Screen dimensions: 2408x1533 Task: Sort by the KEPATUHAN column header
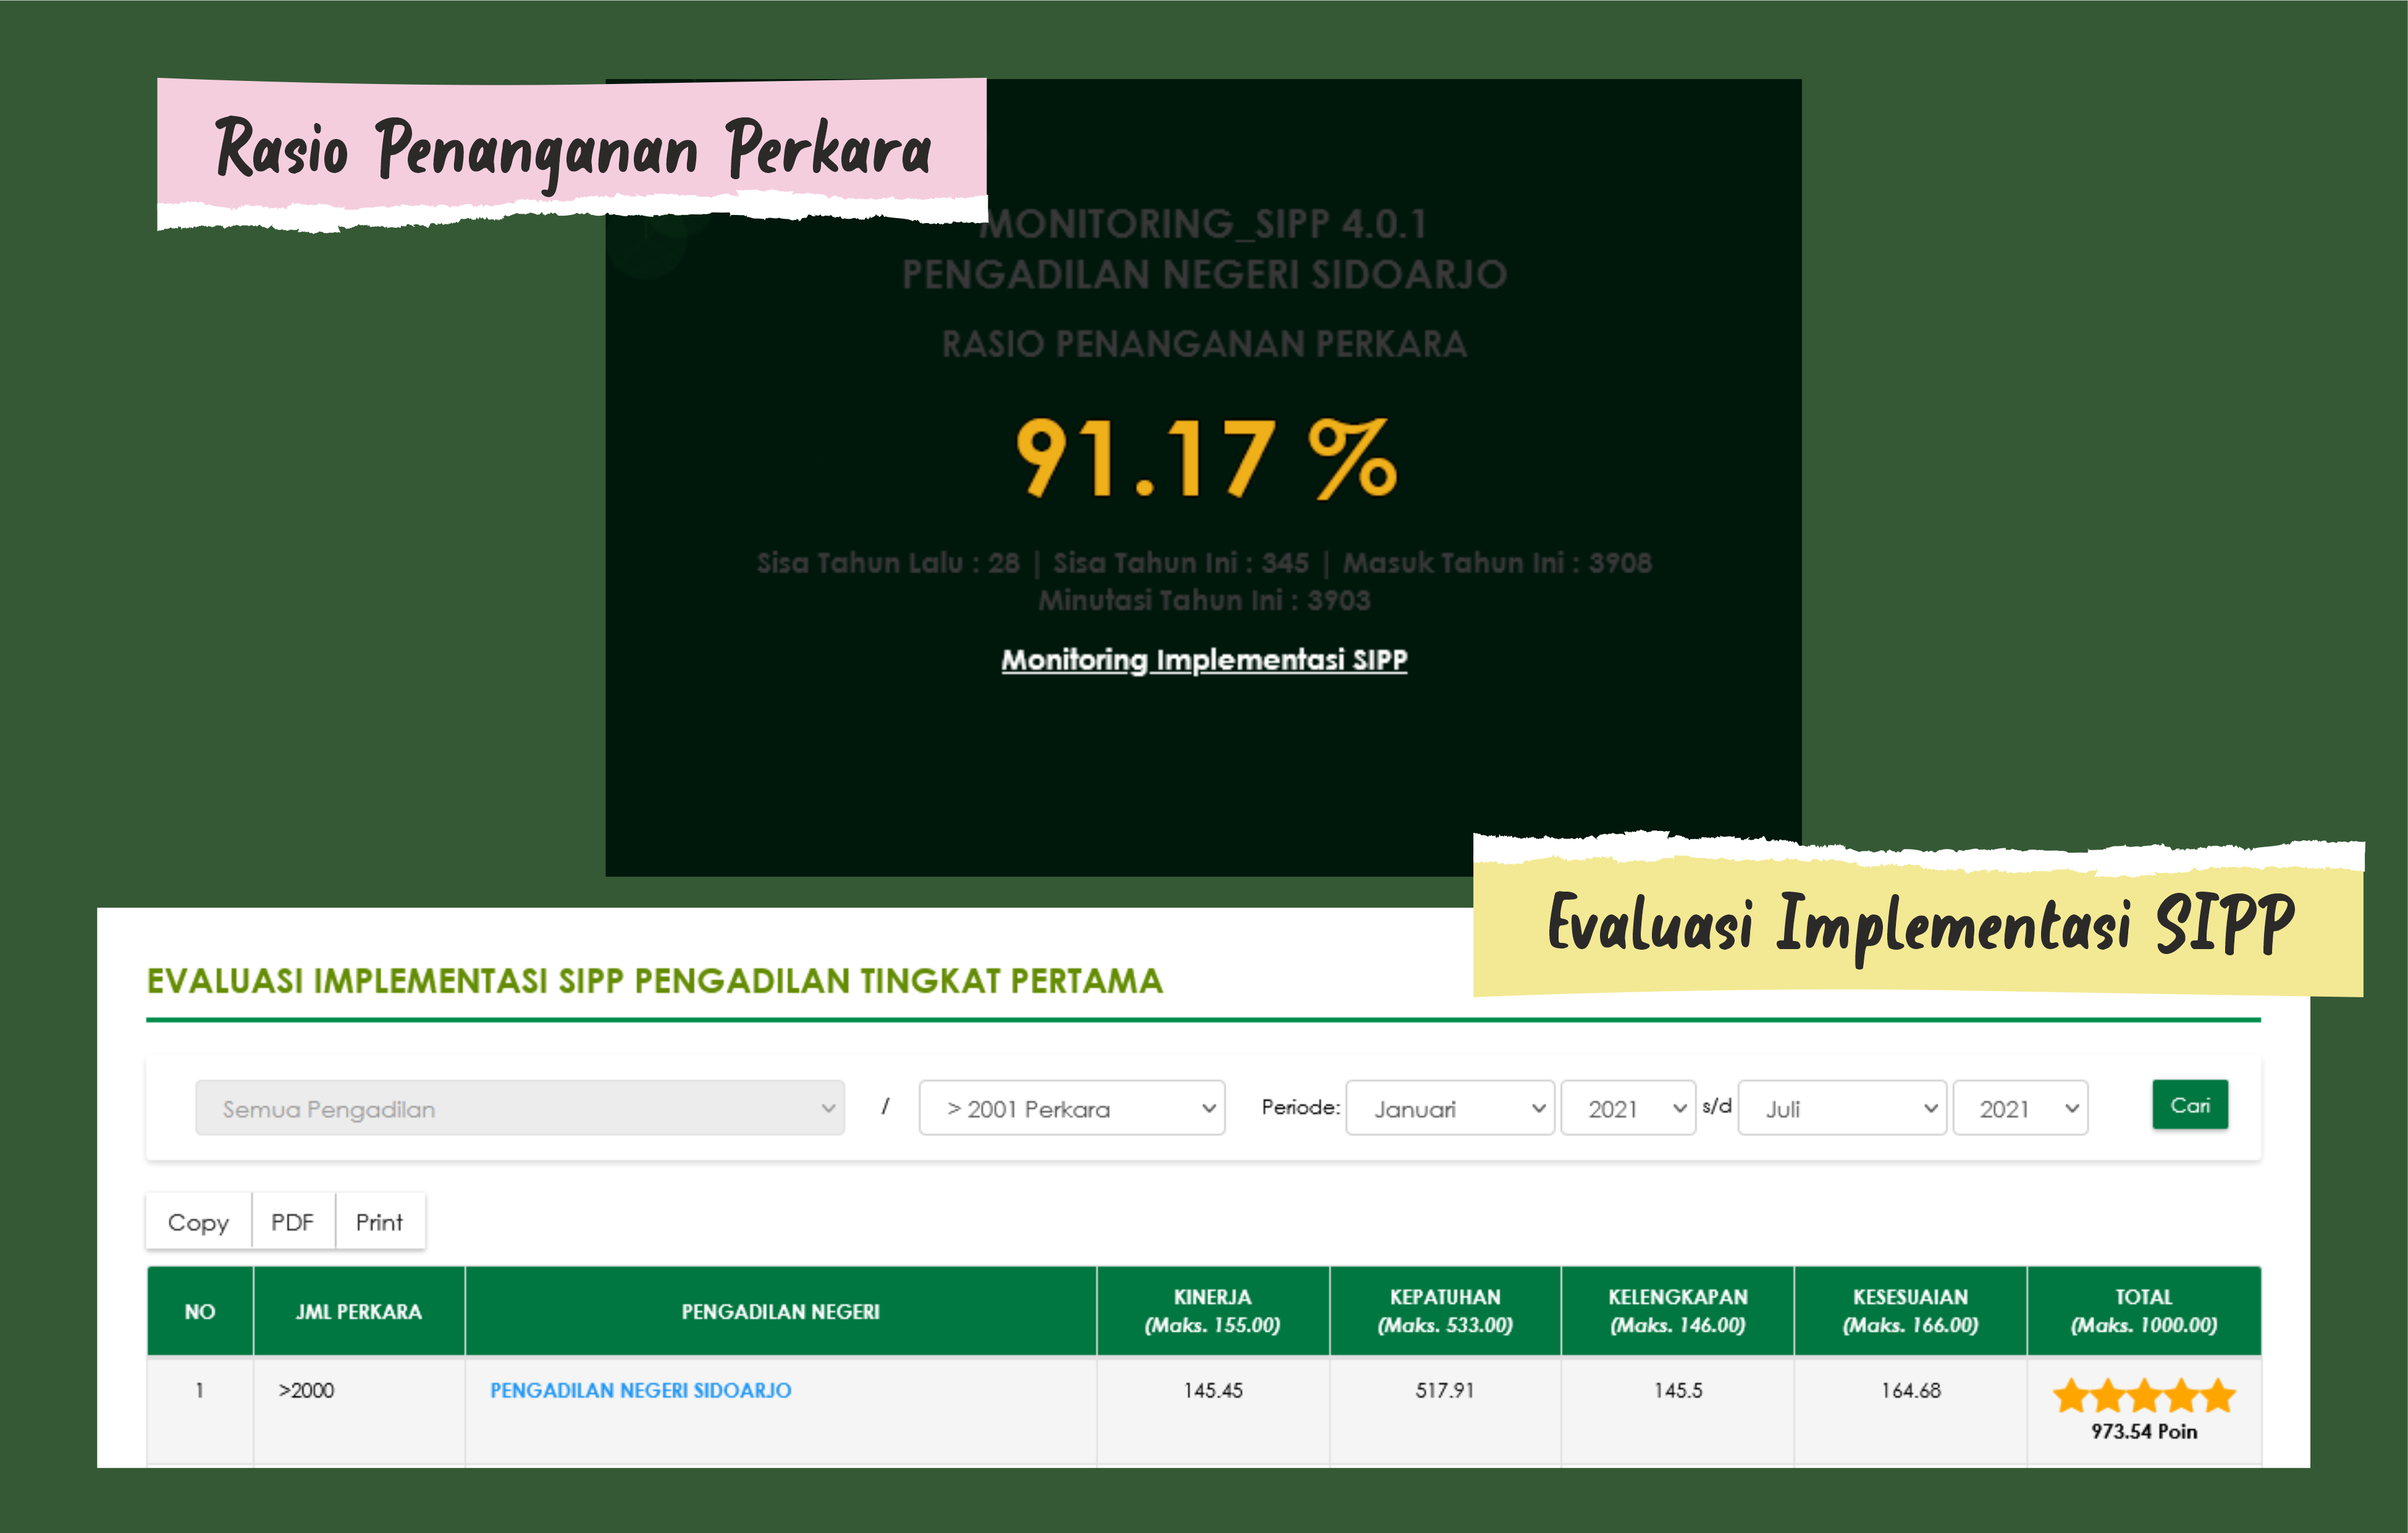coord(1445,1311)
